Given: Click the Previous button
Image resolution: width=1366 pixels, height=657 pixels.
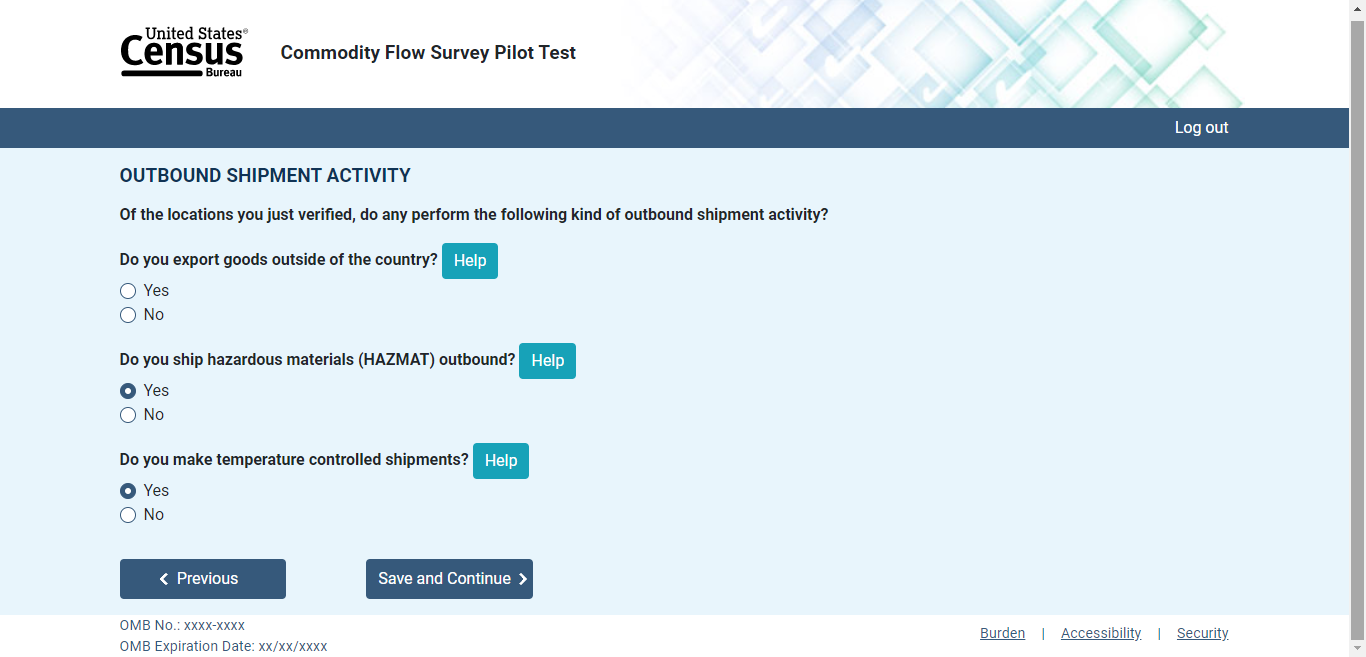Looking at the screenshot, I should [x=203, y=579].
